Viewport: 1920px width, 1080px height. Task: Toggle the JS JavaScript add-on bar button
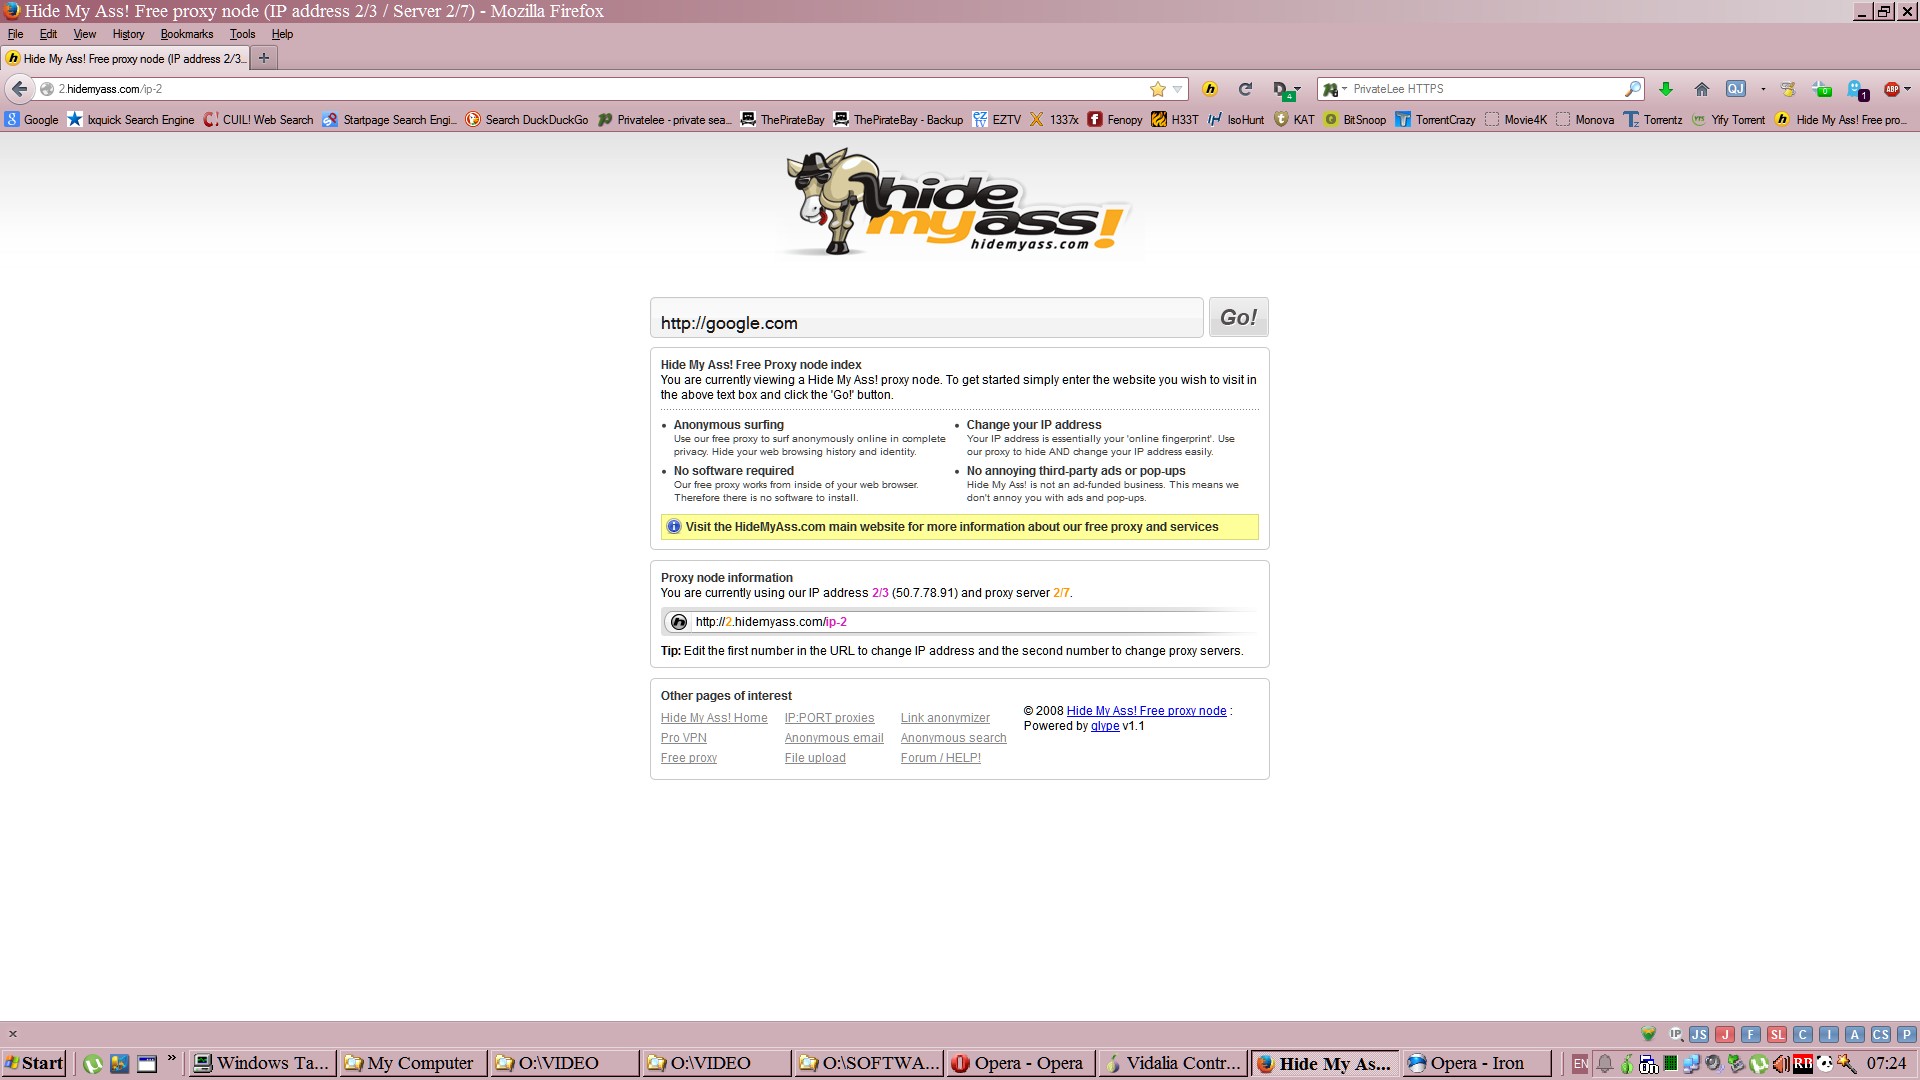[x=1699, y=1035]
